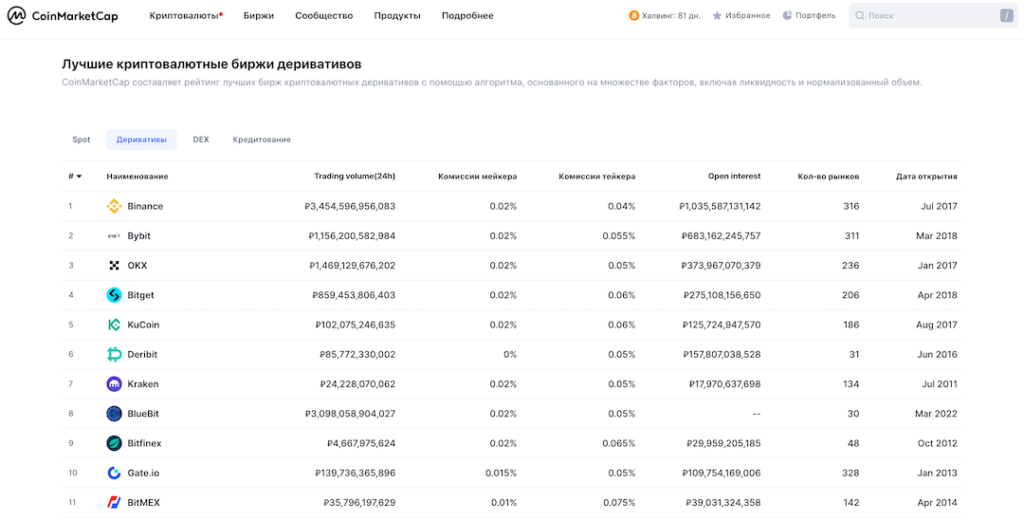The width and height of the screenshot is (1024, 521).
Task: Switch to the DEX tab
Action: pos(201,140)
